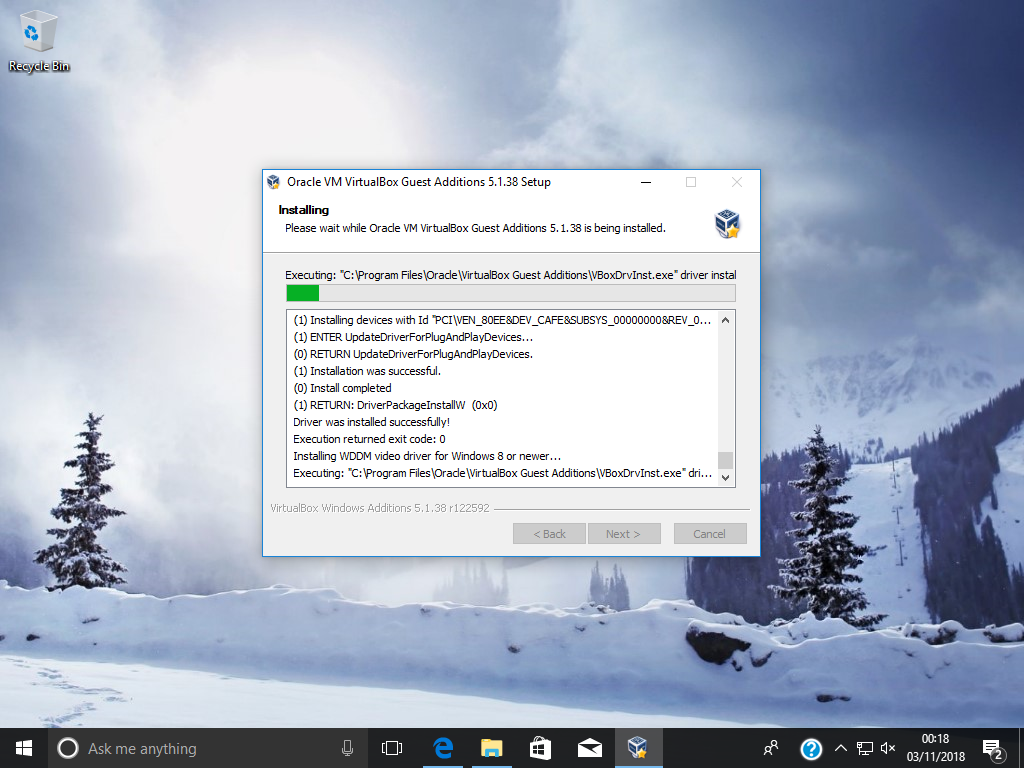Open the Microsoft Store taskbar icon
1024x768 pixels.
540,748
